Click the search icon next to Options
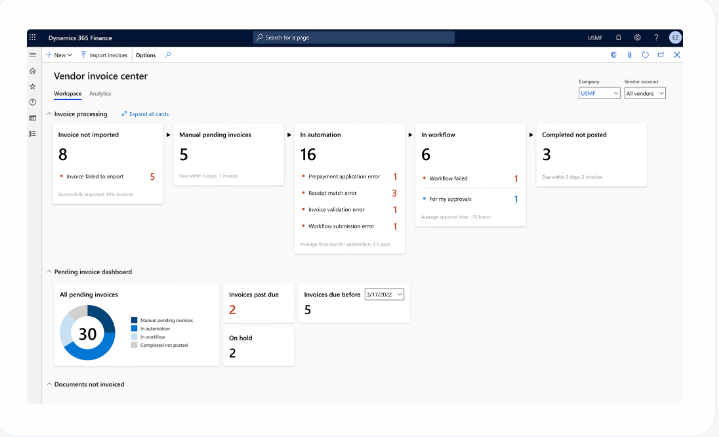Screen dimensions: 719x437 (168, 55)
